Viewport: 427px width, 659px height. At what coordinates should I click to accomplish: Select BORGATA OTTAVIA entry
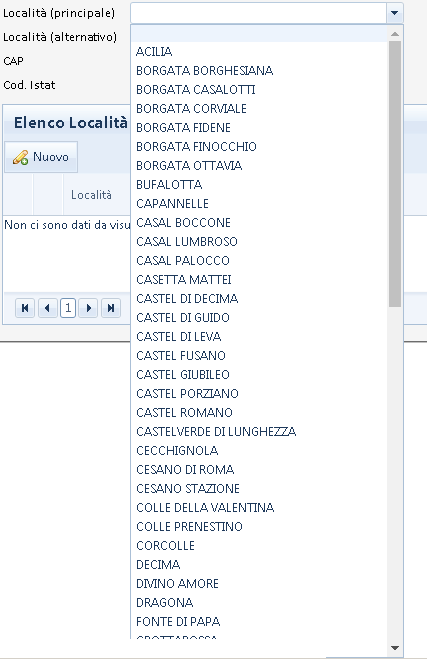[259, 165]
